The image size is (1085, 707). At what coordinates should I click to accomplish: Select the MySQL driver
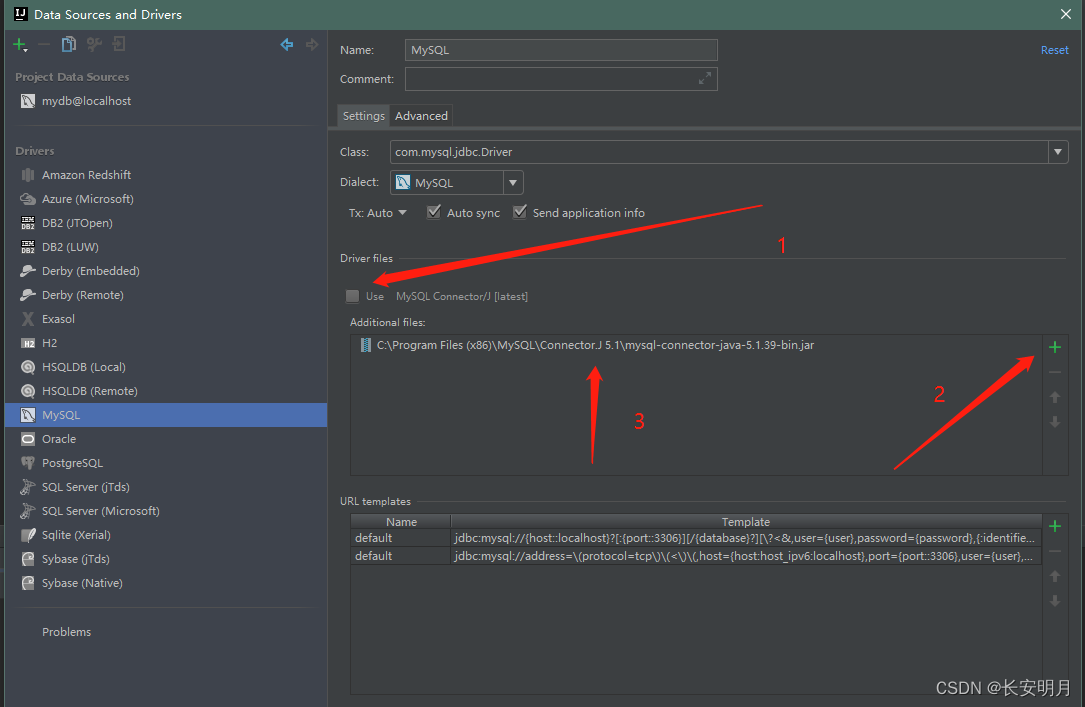166,415
